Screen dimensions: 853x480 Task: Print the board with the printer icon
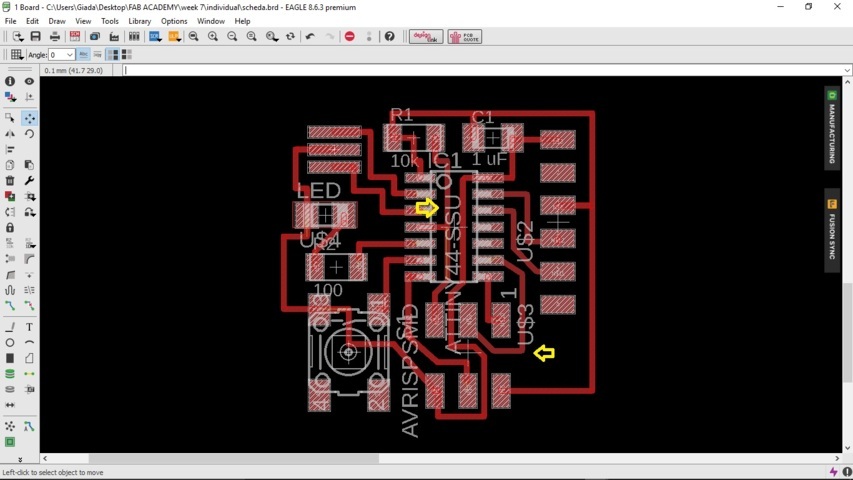pyautogui.click(x=54, y=36)
